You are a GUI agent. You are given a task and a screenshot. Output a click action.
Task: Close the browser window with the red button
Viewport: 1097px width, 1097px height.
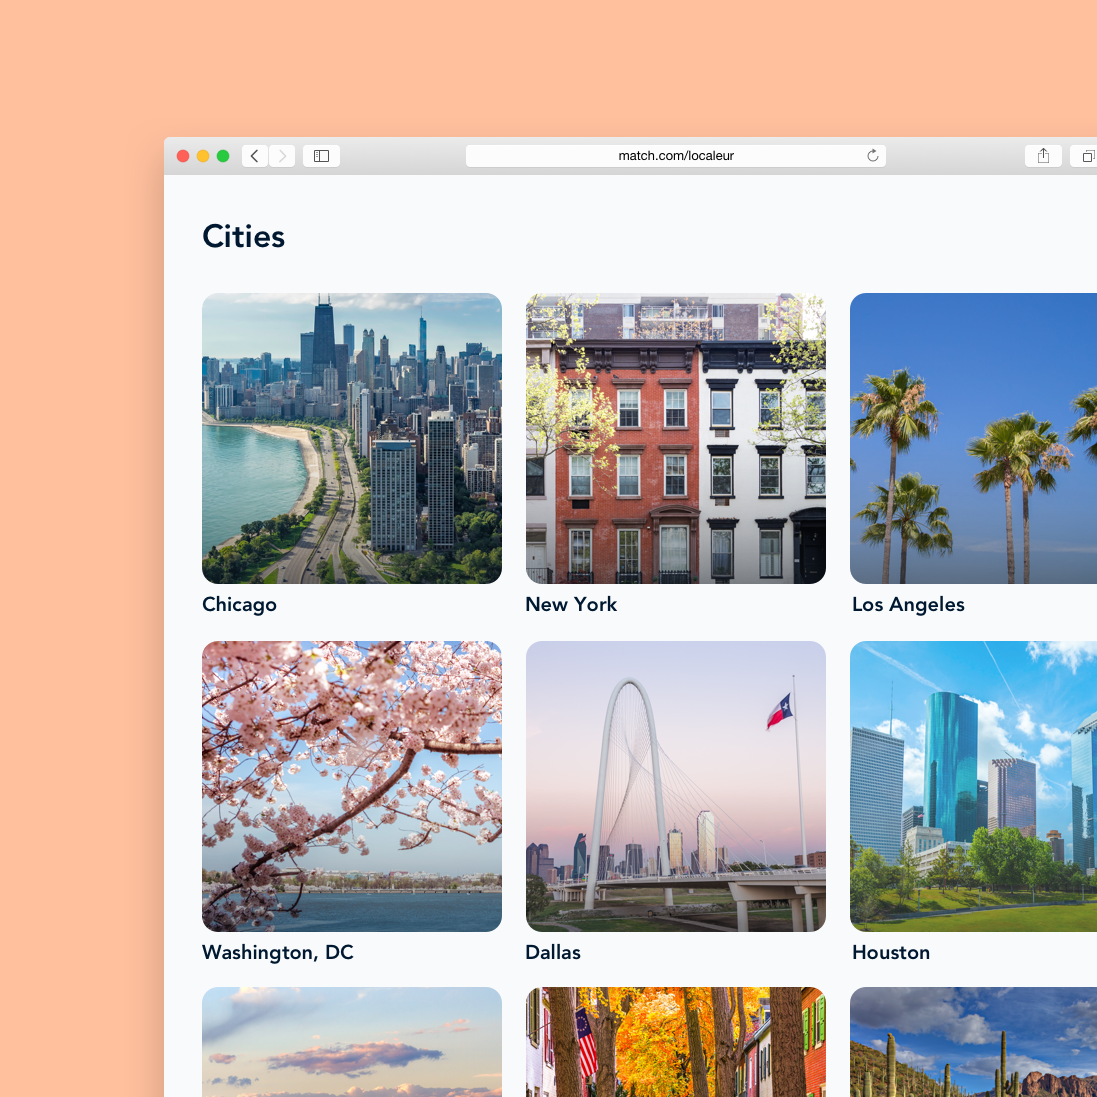(x=183, y=156)
